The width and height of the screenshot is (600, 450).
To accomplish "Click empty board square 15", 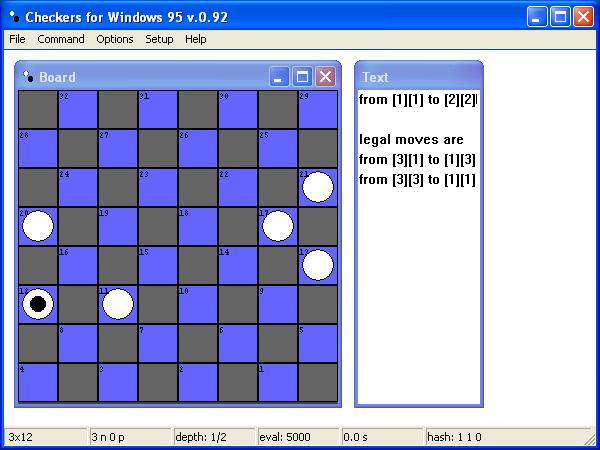I will [158, 266].
